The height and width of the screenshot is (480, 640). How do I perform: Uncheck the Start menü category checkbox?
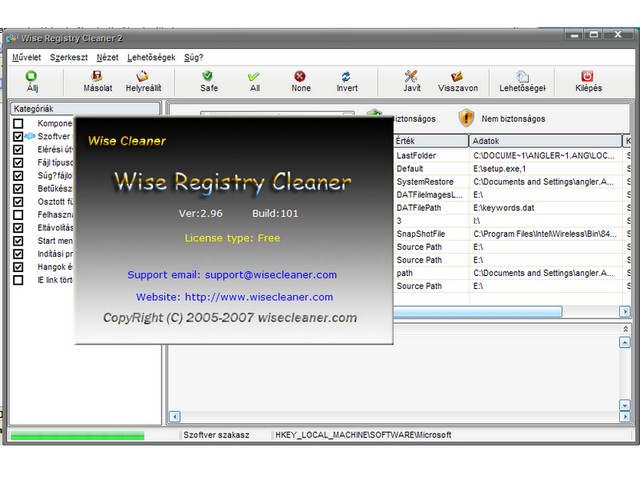click(18, 241)
